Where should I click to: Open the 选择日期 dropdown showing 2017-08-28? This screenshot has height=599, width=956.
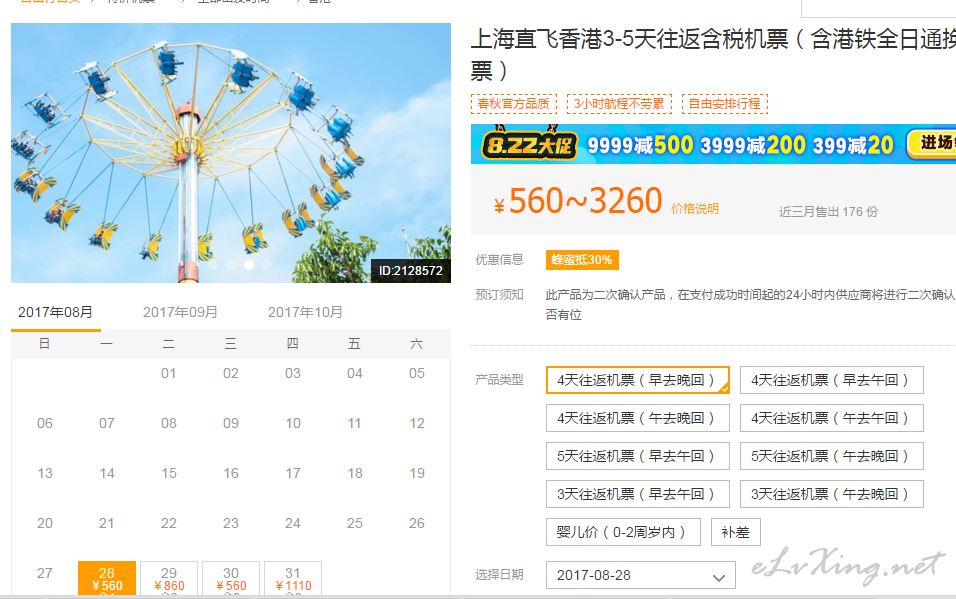(641, 575)
